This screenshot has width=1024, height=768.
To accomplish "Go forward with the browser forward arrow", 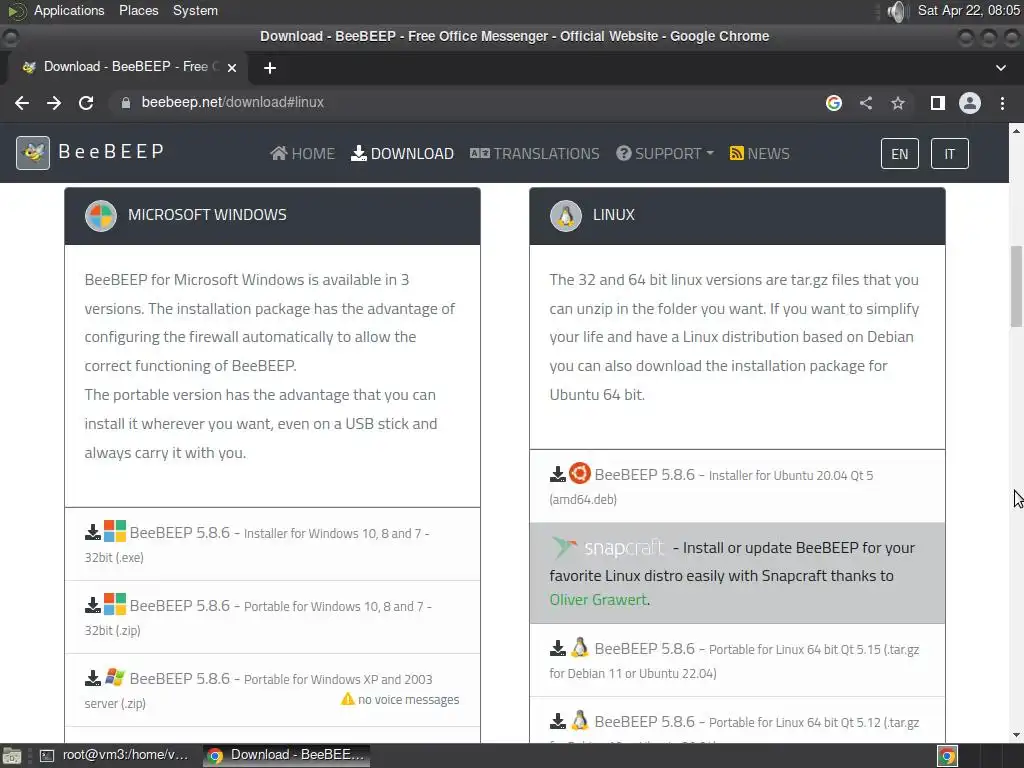I will [54, 103].
